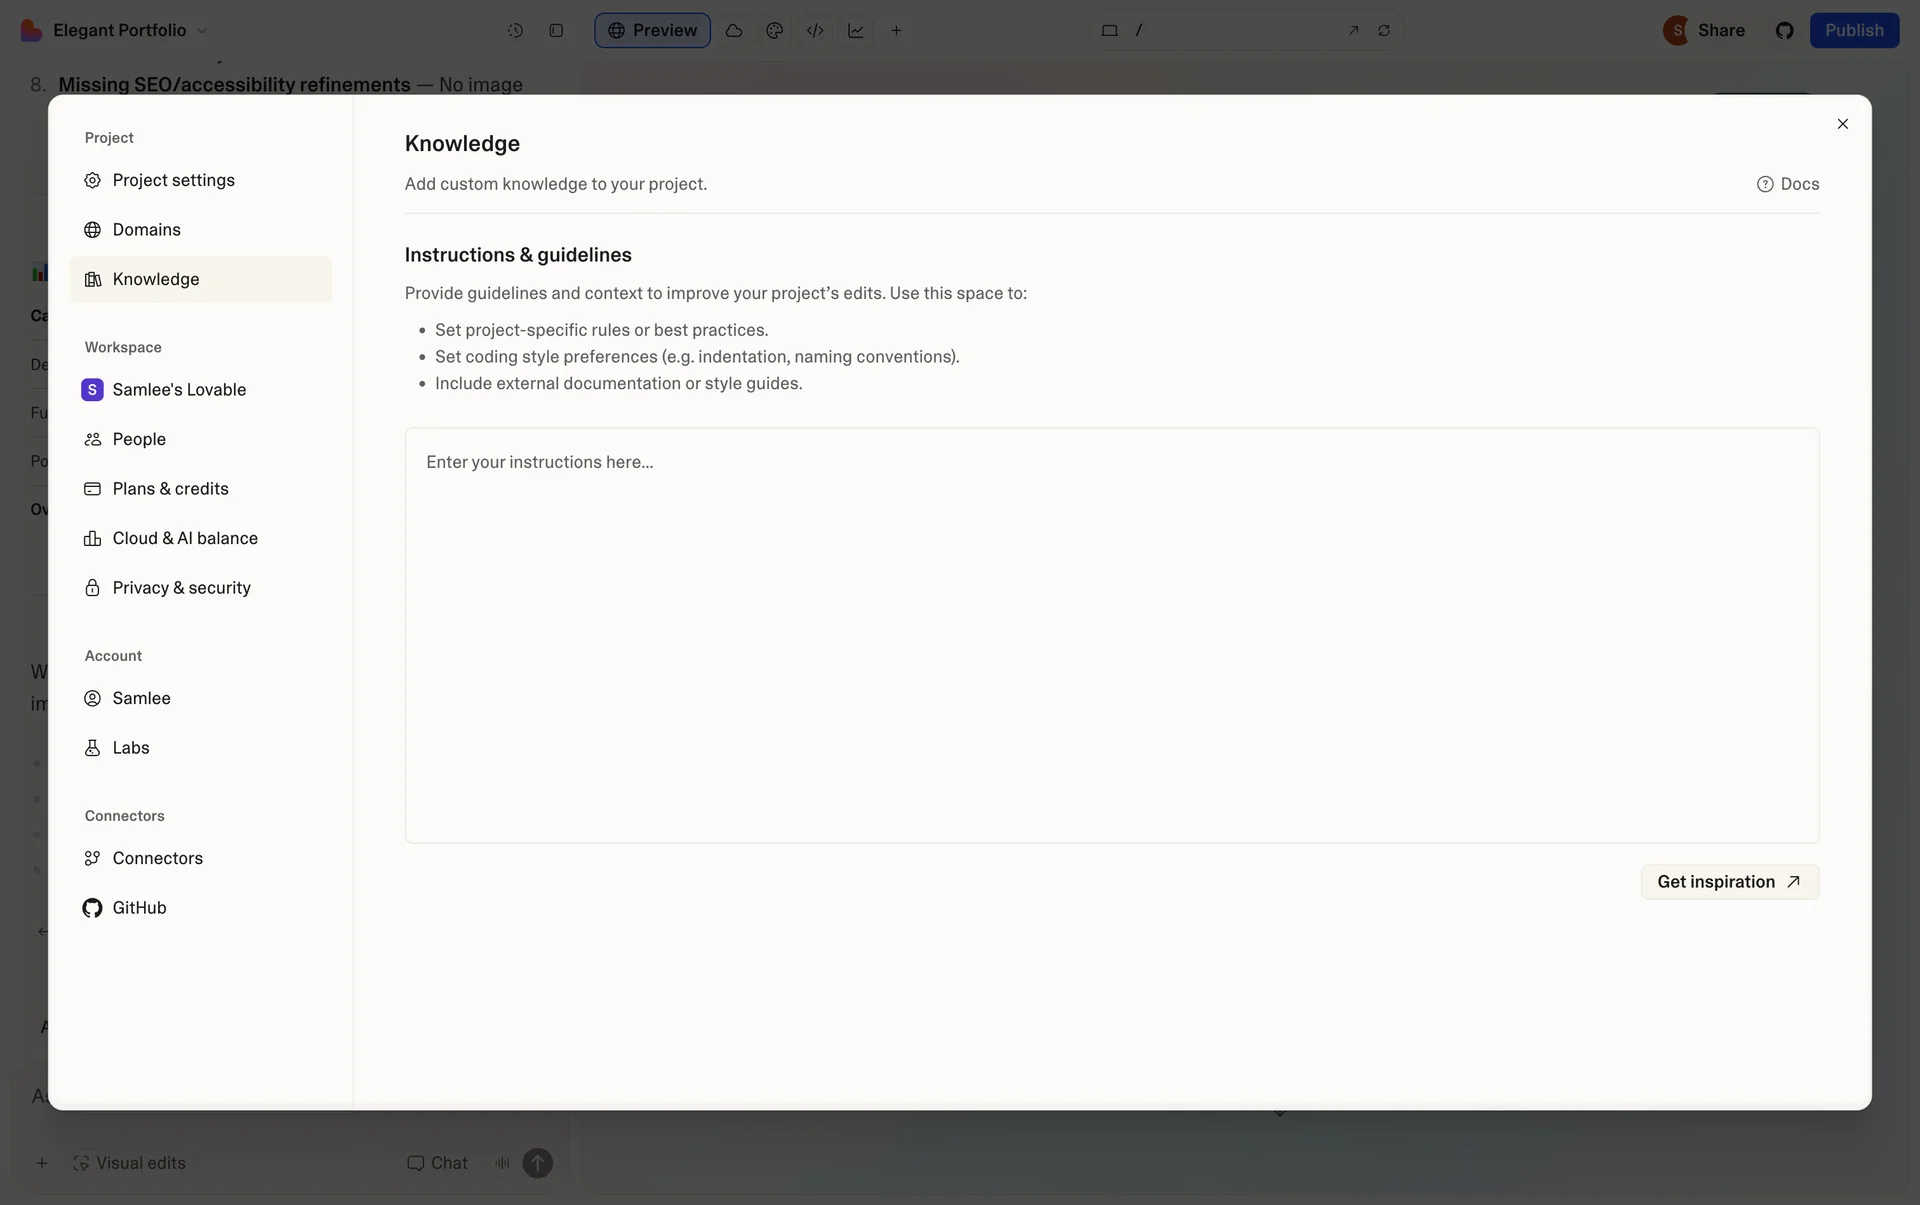Open preview in new tab arrow icon
1920x1205 pixels.
(x=1353, y=30)
